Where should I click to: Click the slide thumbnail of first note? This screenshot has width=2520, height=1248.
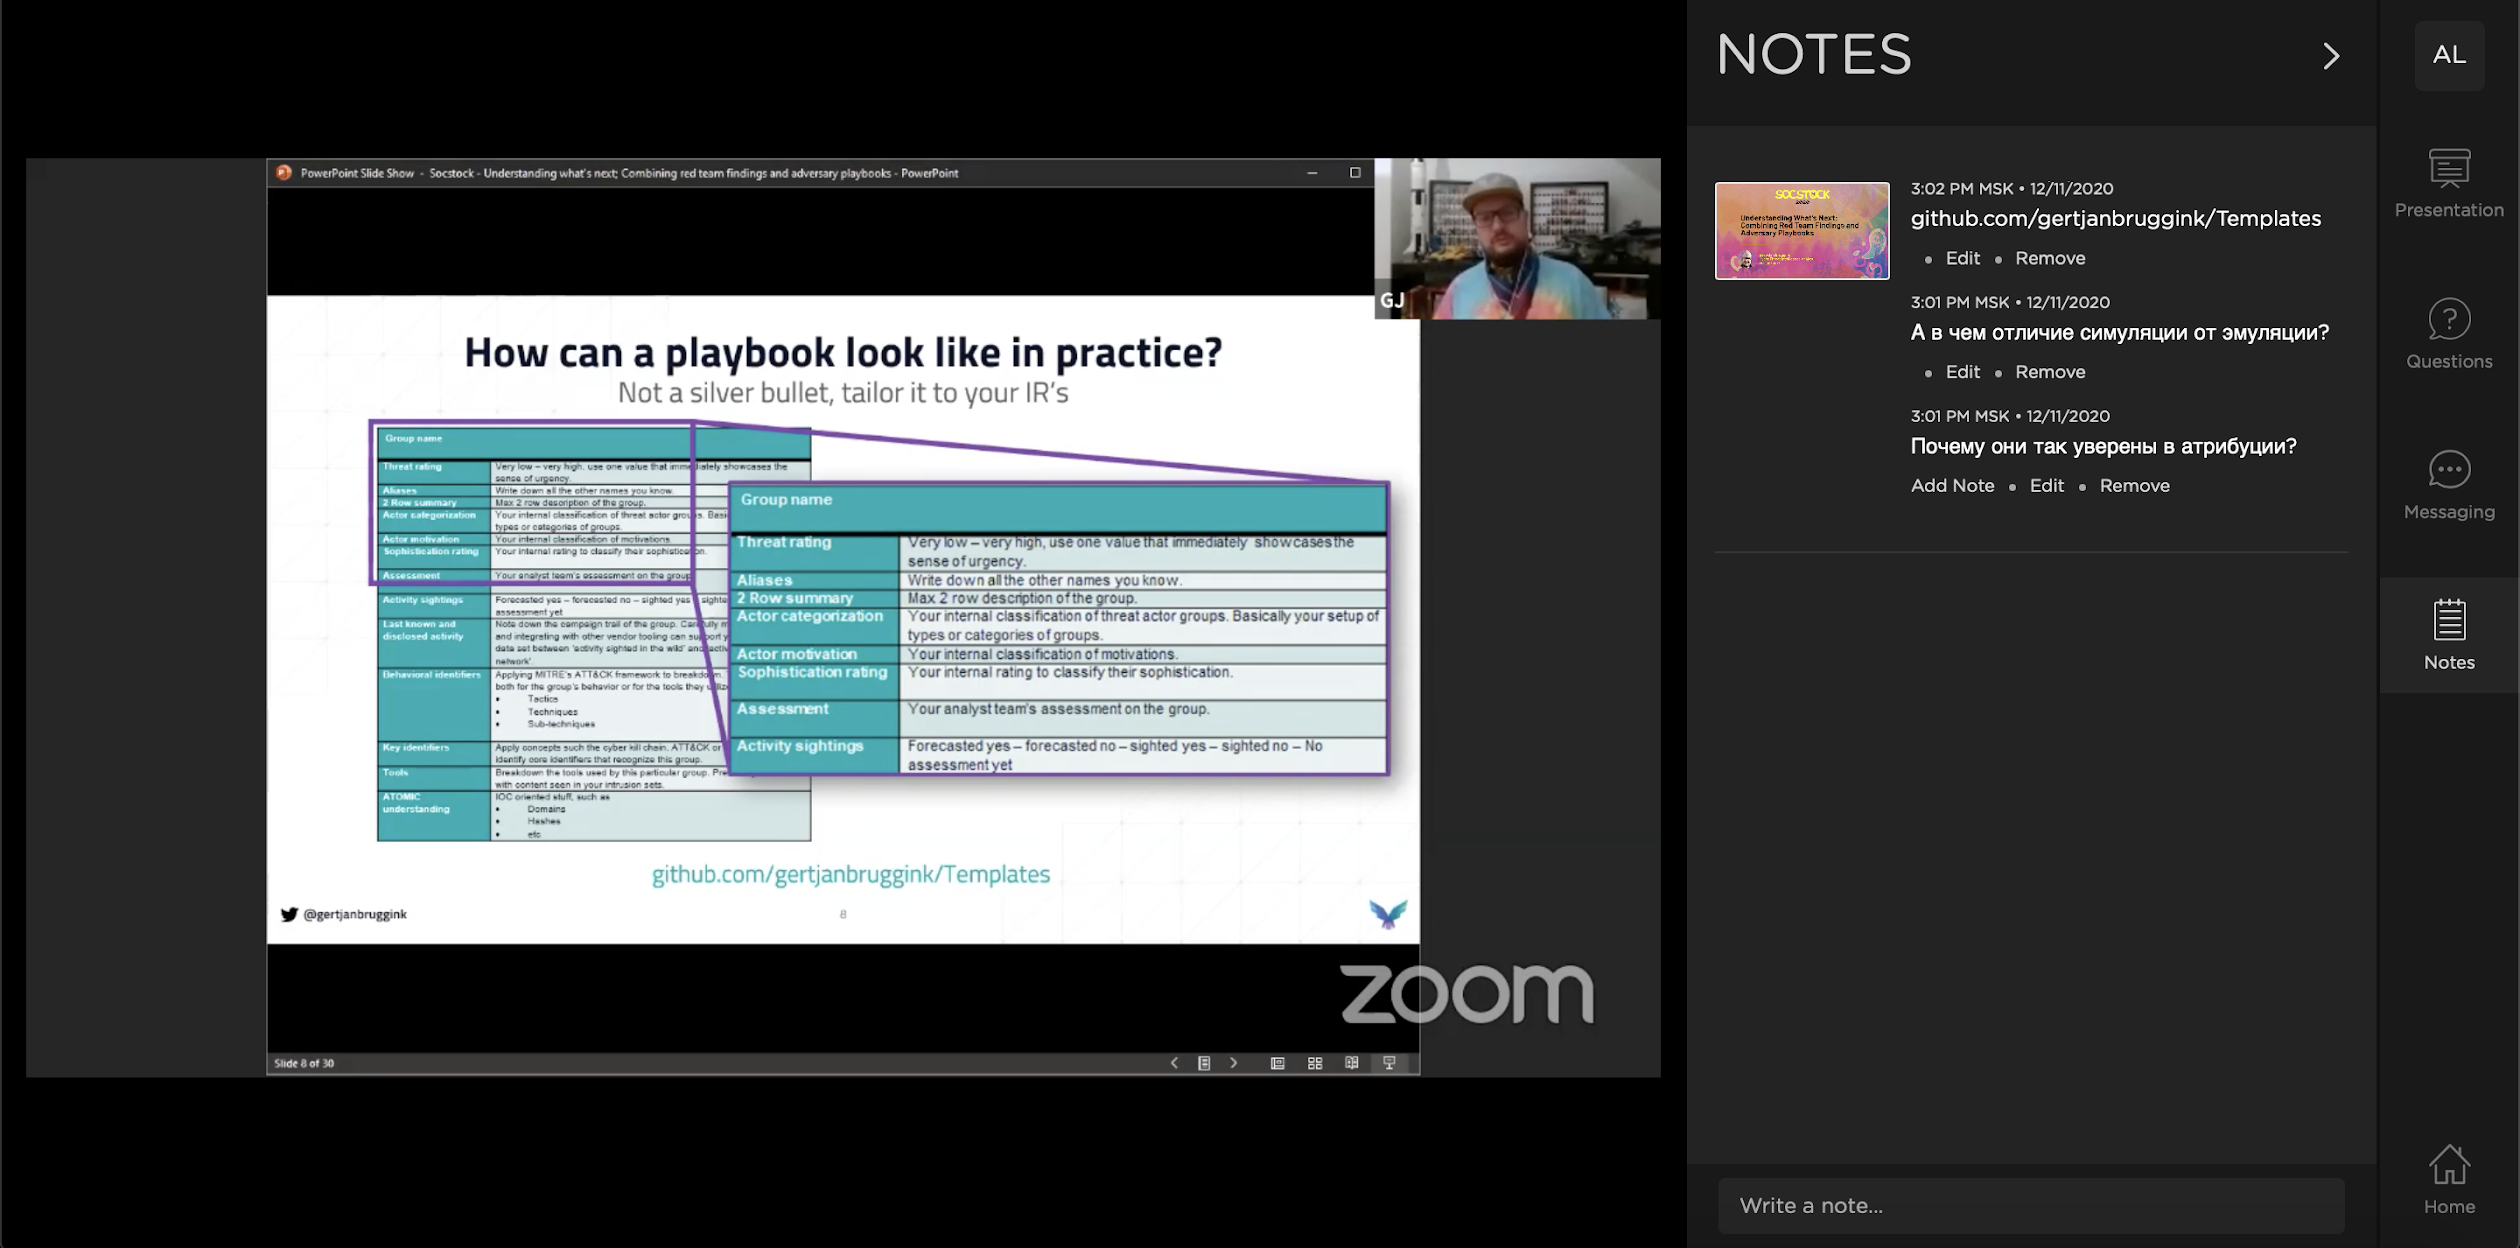(x=1802, y=230)
